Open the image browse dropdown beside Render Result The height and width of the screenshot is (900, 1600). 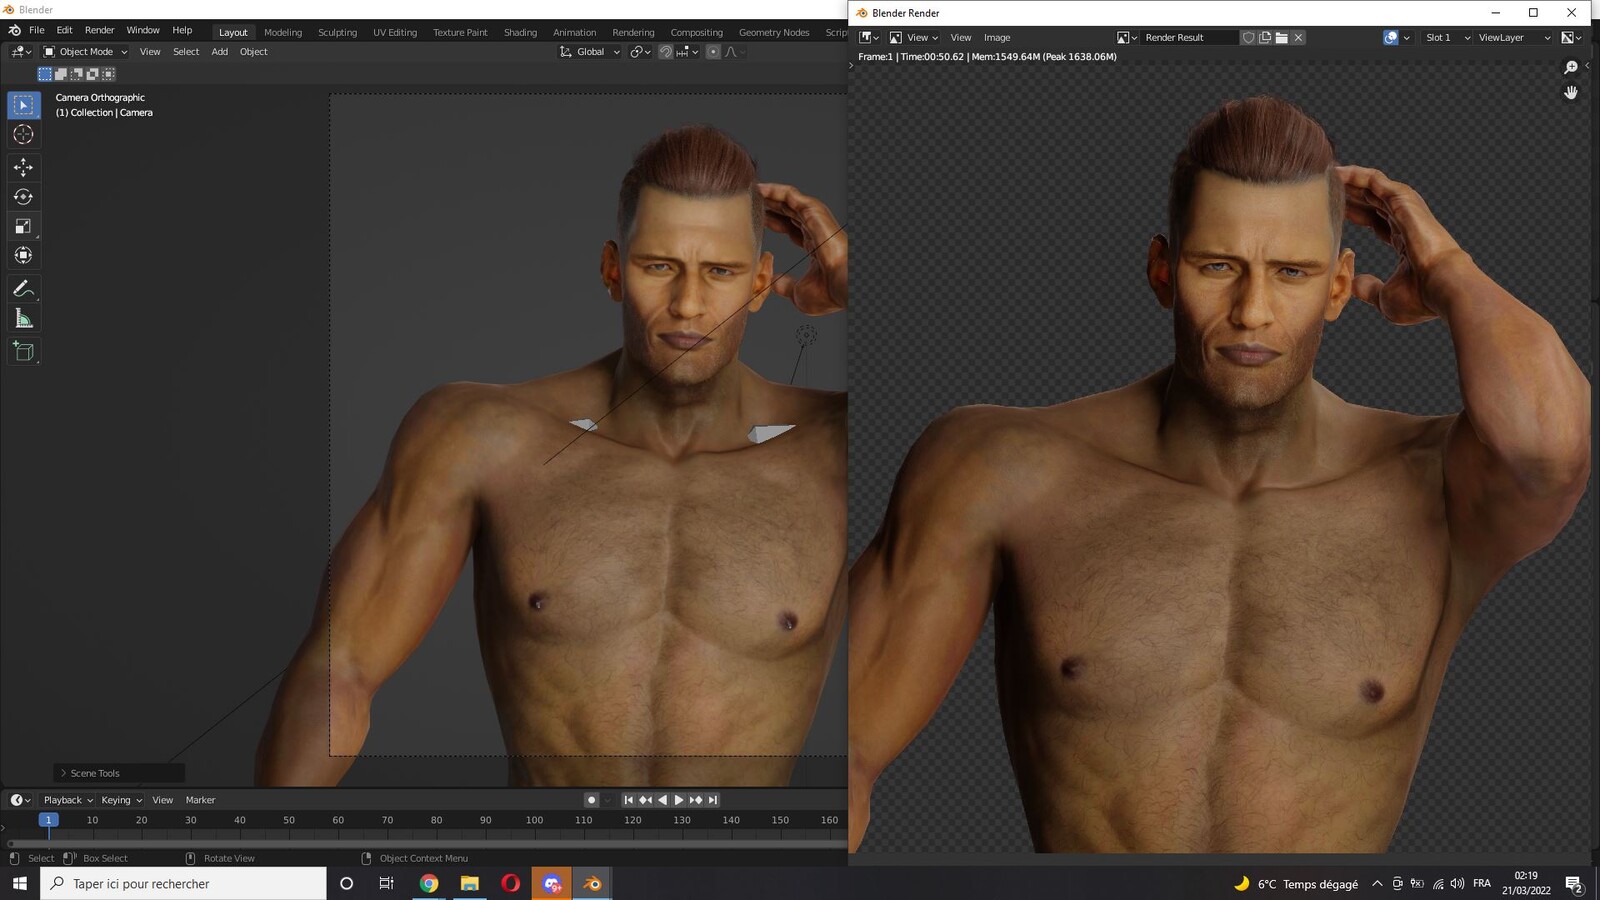pyautogui.click(x=1127, y=38)
